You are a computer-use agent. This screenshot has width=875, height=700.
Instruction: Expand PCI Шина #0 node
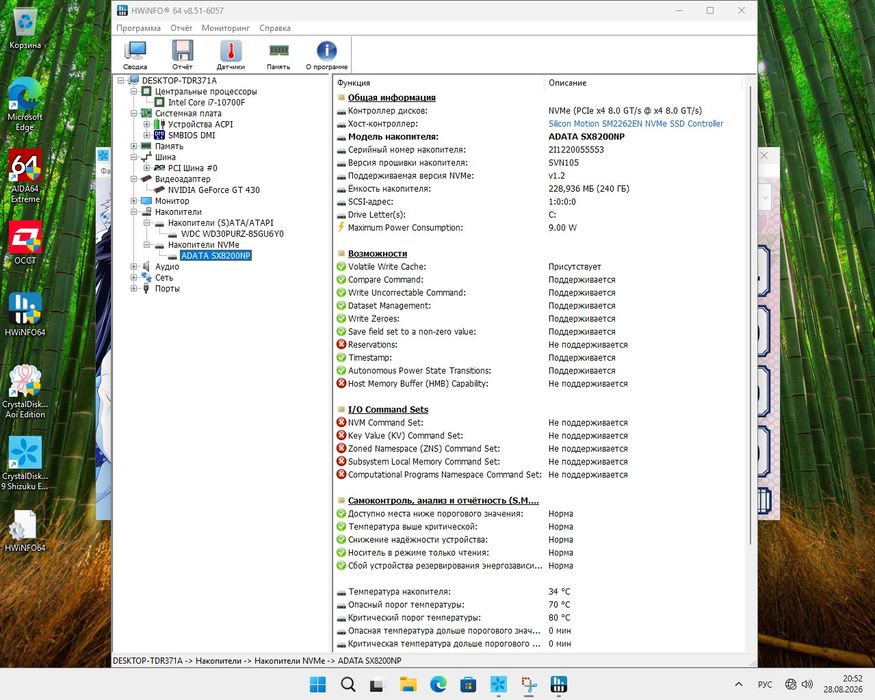click(x=147, y=167)
